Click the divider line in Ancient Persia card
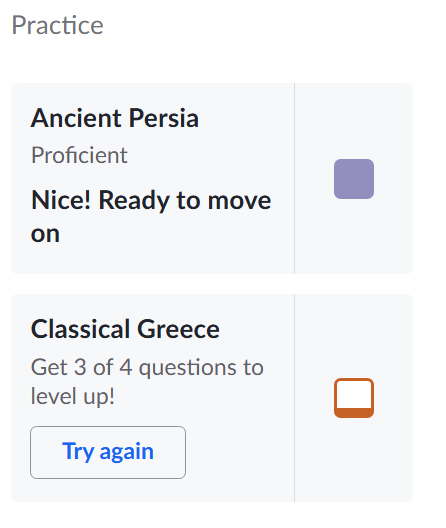The image size is (446, 528). 294,178
